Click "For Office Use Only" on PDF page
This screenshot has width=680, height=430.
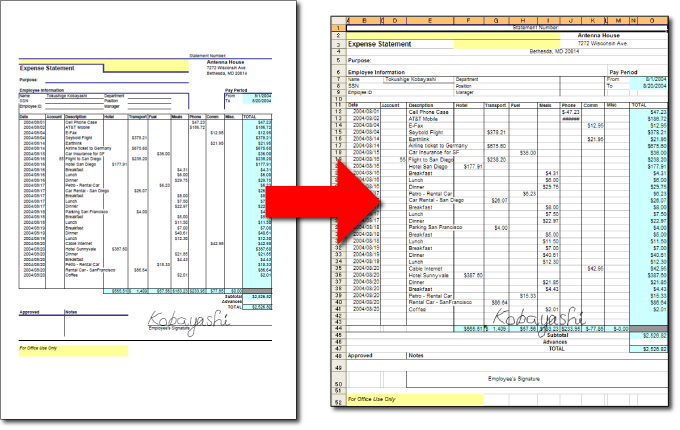pyautogui.click(x=38, y=348)
